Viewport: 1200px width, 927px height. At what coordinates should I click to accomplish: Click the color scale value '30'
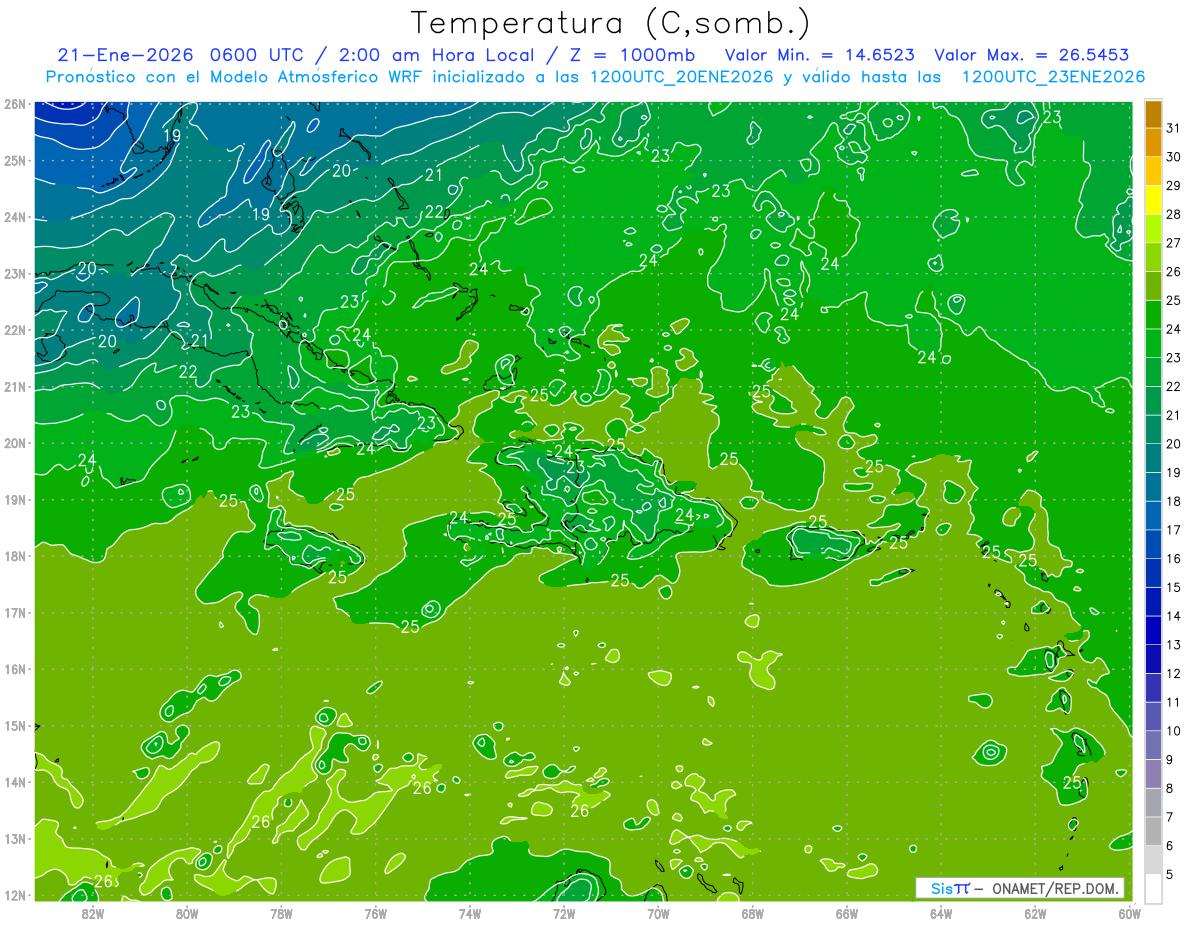[1173, 157]
